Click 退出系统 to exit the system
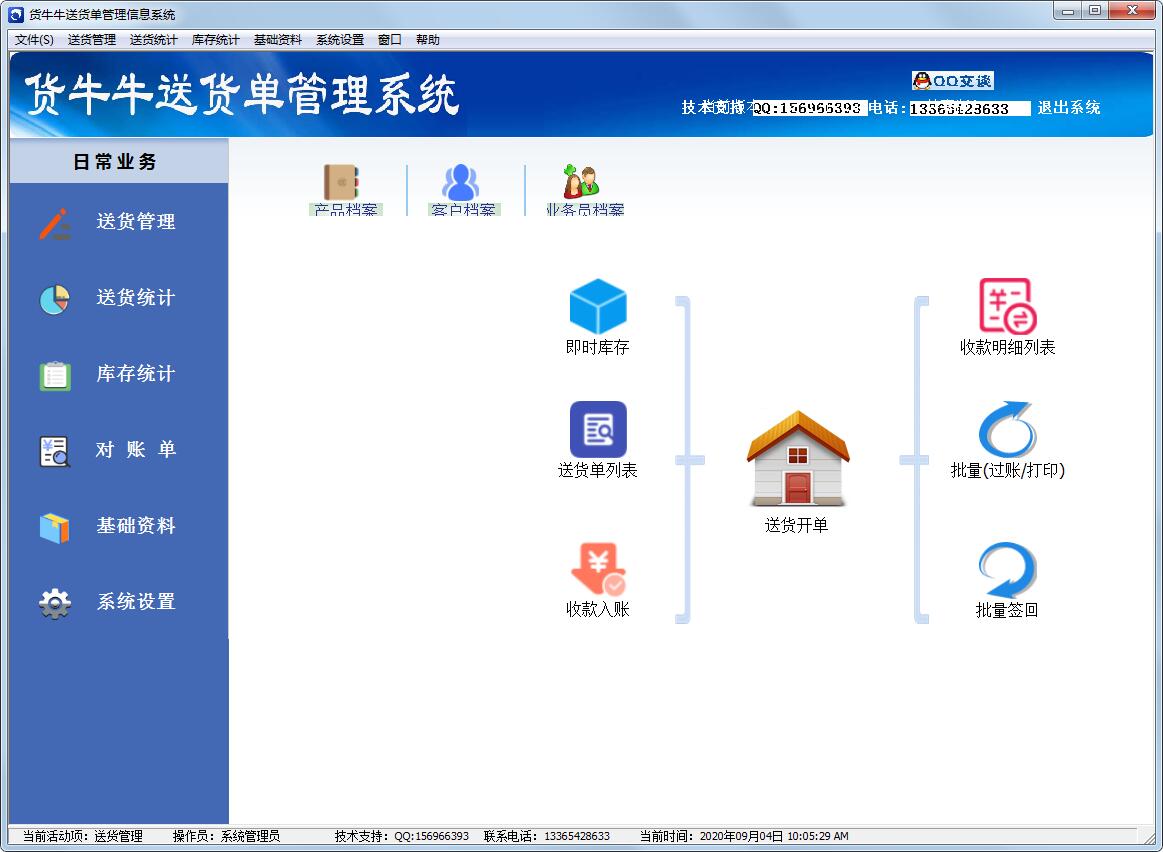This screenshot has height=852, width=1163. tap(1068, 108)
